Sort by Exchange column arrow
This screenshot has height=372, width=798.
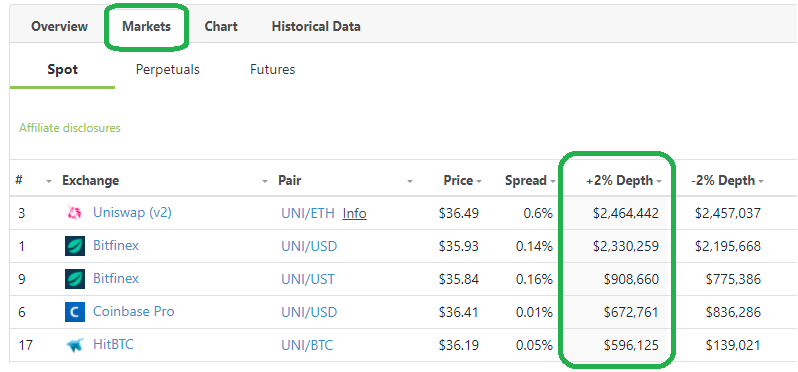point(265,181)
